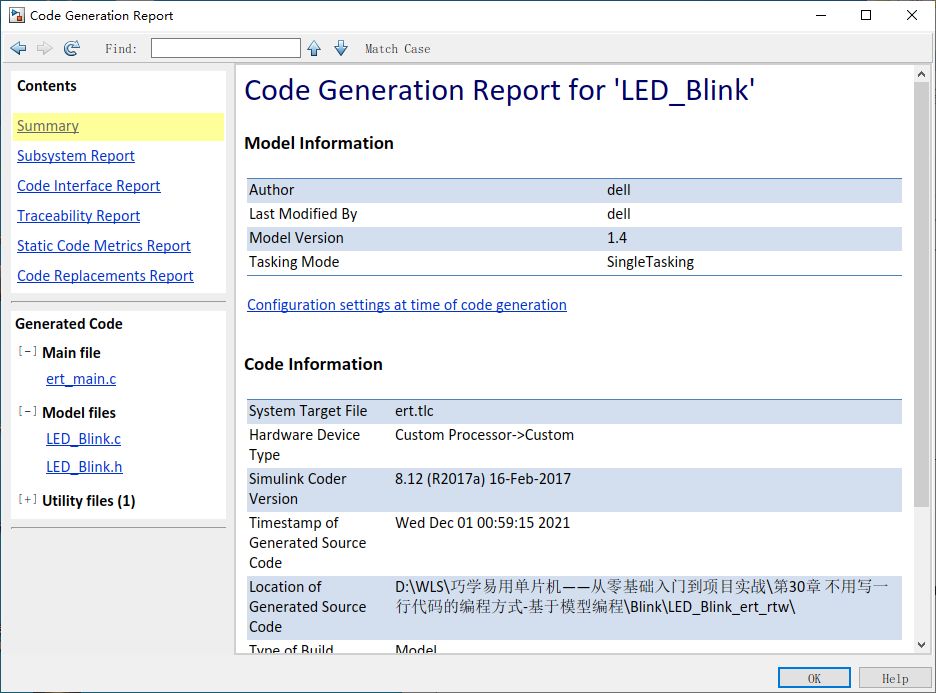Click the '8.12 (R2017a) 16-Feb-2017' version text
This screenshot has width=936, height=693.
482,479
